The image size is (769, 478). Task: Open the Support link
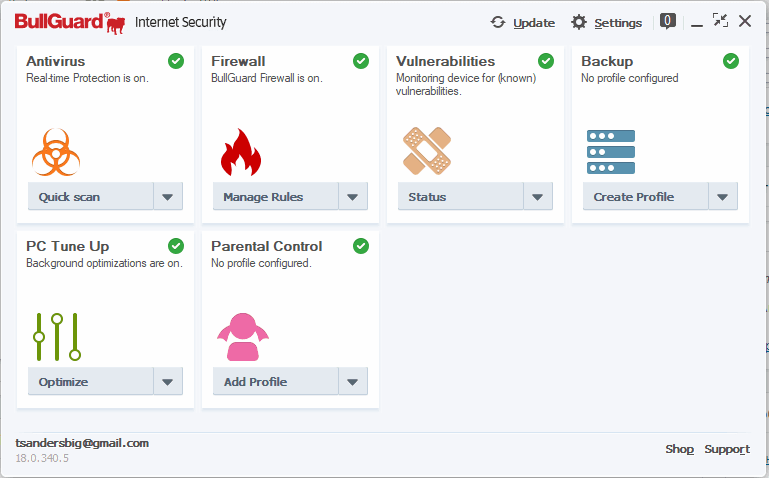(x=727, y=449)
